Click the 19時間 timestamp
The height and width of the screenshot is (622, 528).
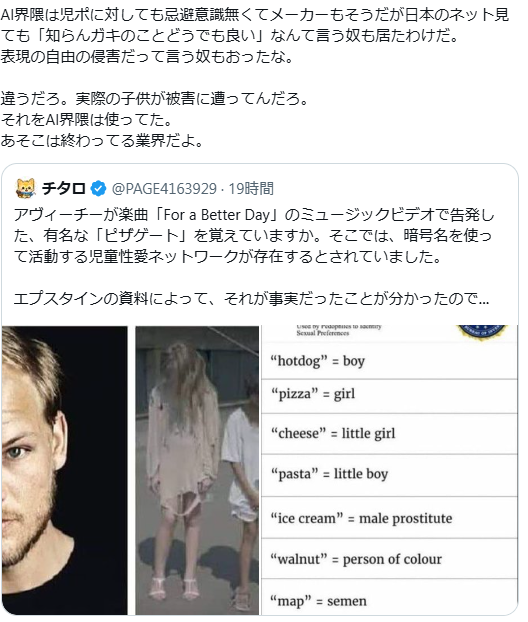point(251,189)
